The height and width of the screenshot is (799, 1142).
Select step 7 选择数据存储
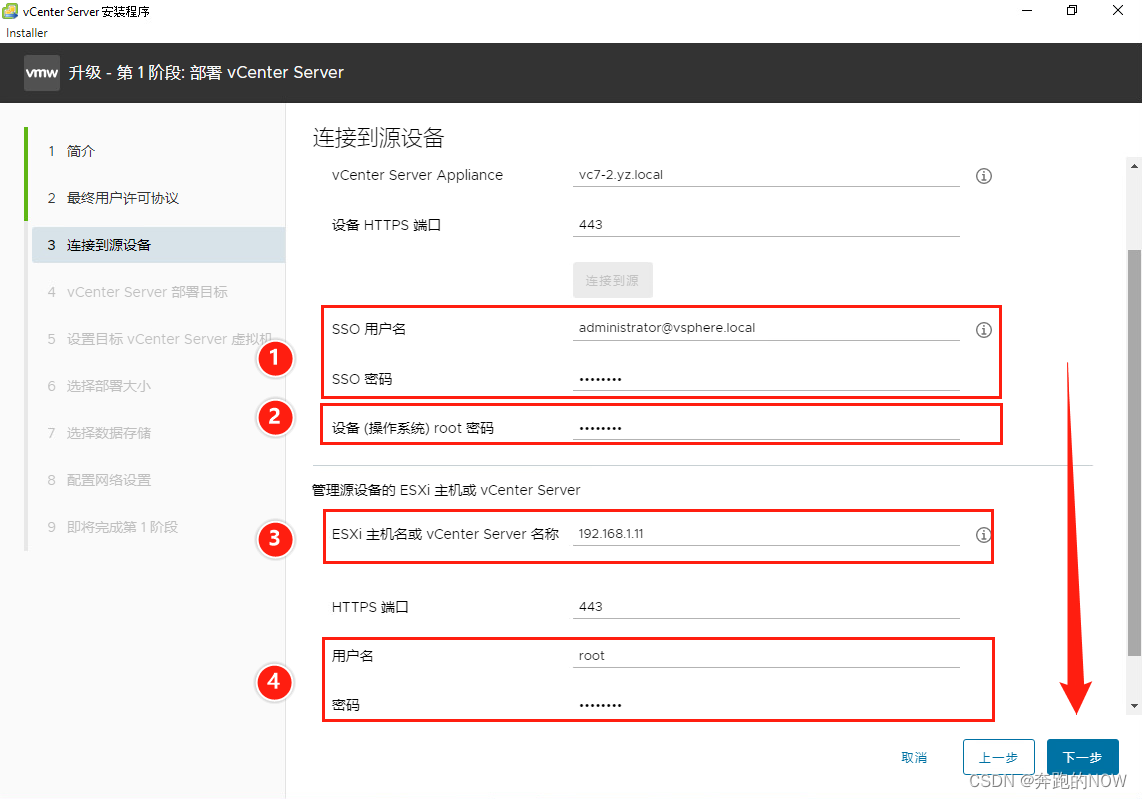click(157, 433)
